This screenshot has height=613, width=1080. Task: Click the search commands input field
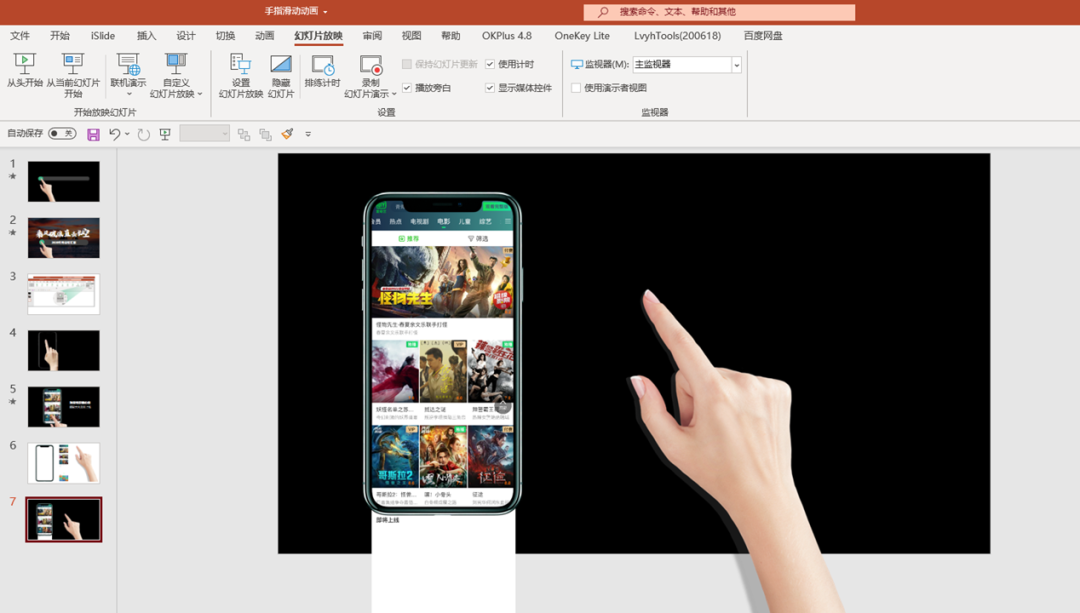coord(719,12)
